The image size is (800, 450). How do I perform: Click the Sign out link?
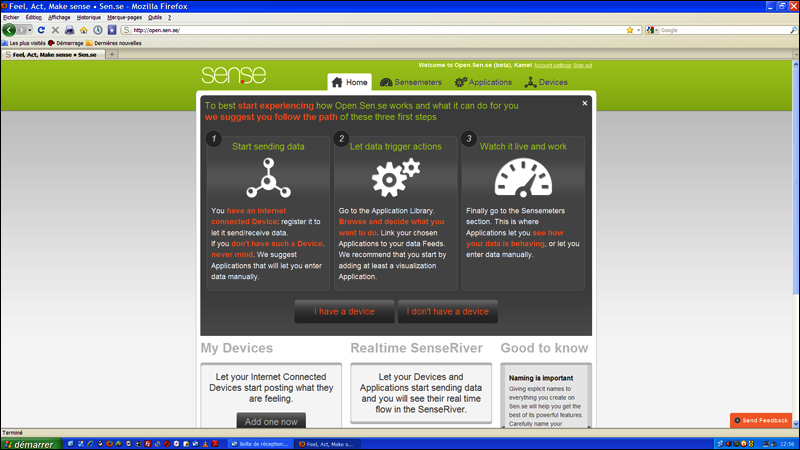click(583, 65)
